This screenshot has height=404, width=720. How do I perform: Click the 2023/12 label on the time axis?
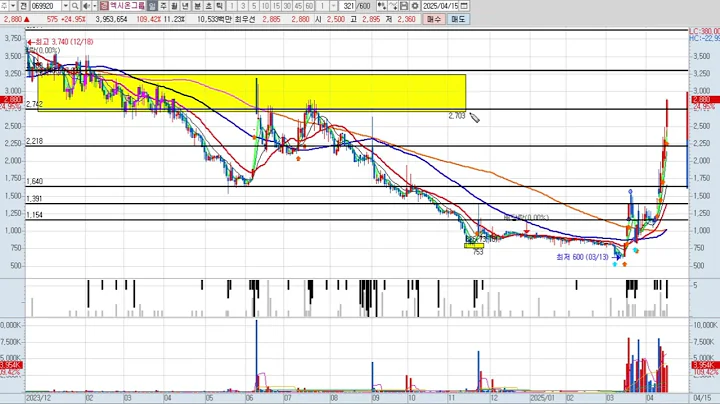coord(39,398)
